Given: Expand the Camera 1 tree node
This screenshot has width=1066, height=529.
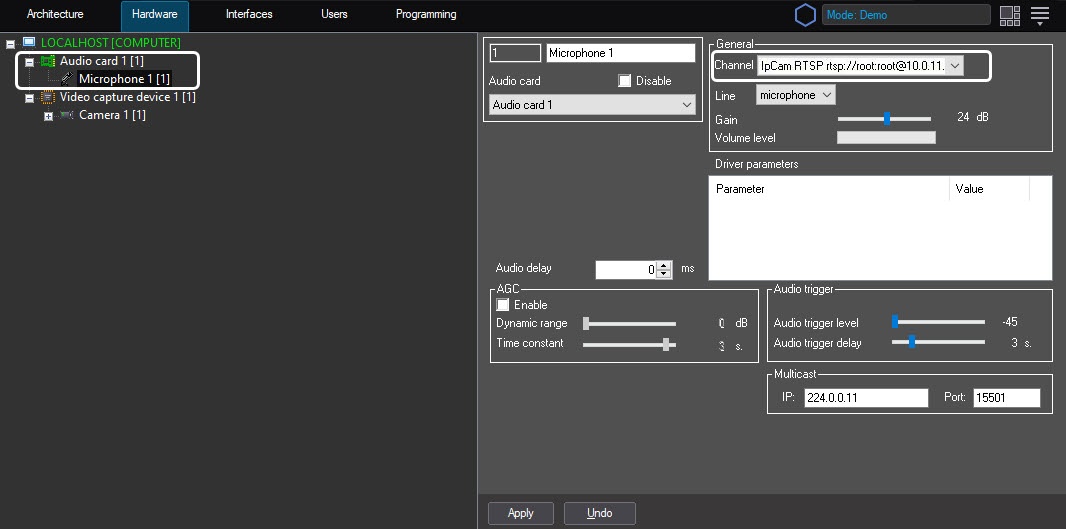Looking at the screenshot, I should point(48,116).
